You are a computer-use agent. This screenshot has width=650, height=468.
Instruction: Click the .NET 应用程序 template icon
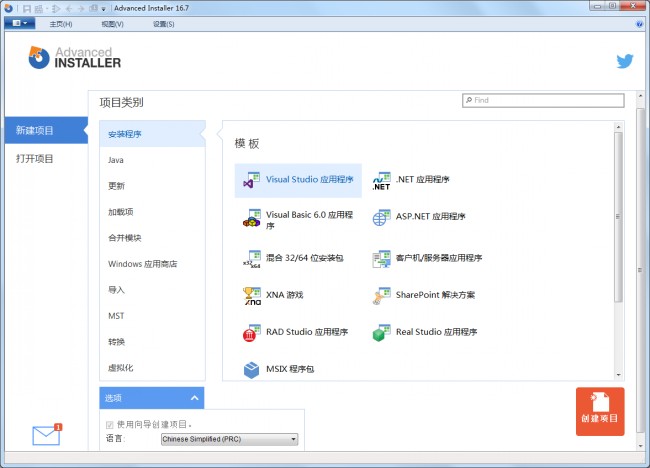[x=381, y=181]
